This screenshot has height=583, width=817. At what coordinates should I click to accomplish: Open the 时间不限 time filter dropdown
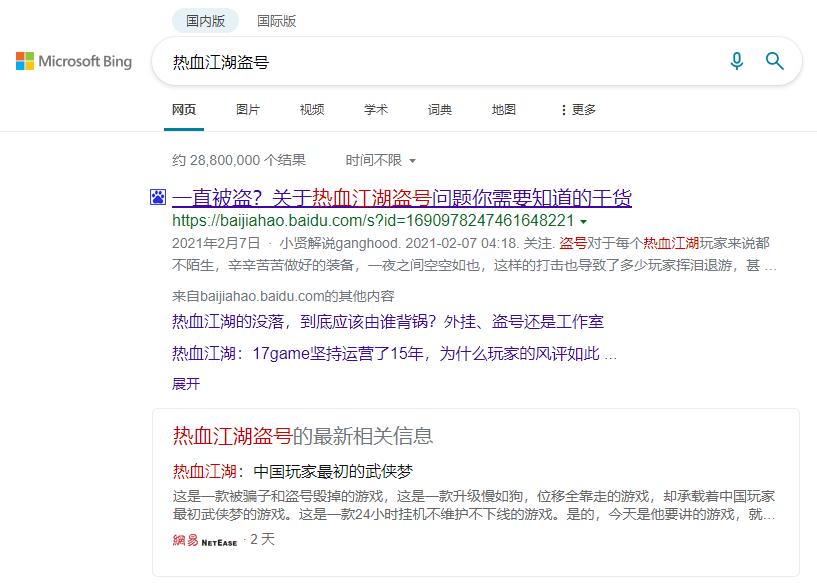point(382,160)
